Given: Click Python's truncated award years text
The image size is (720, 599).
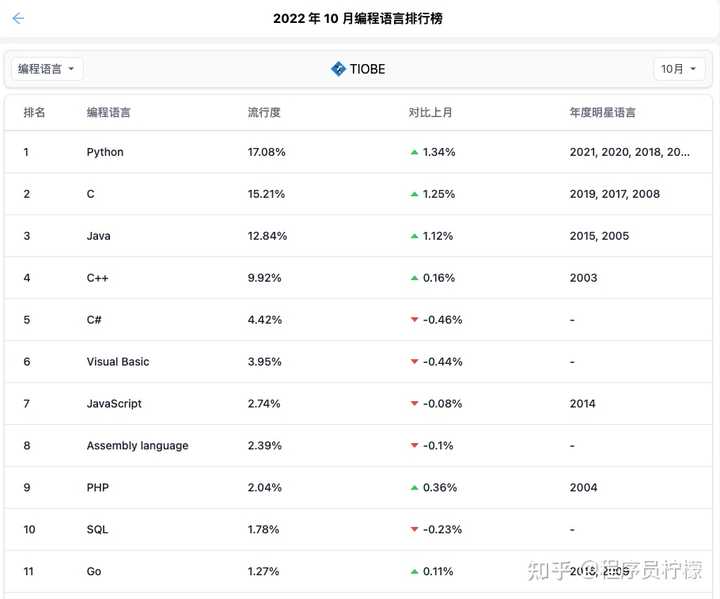Looking at the screenshot, I should click(629, 152).
